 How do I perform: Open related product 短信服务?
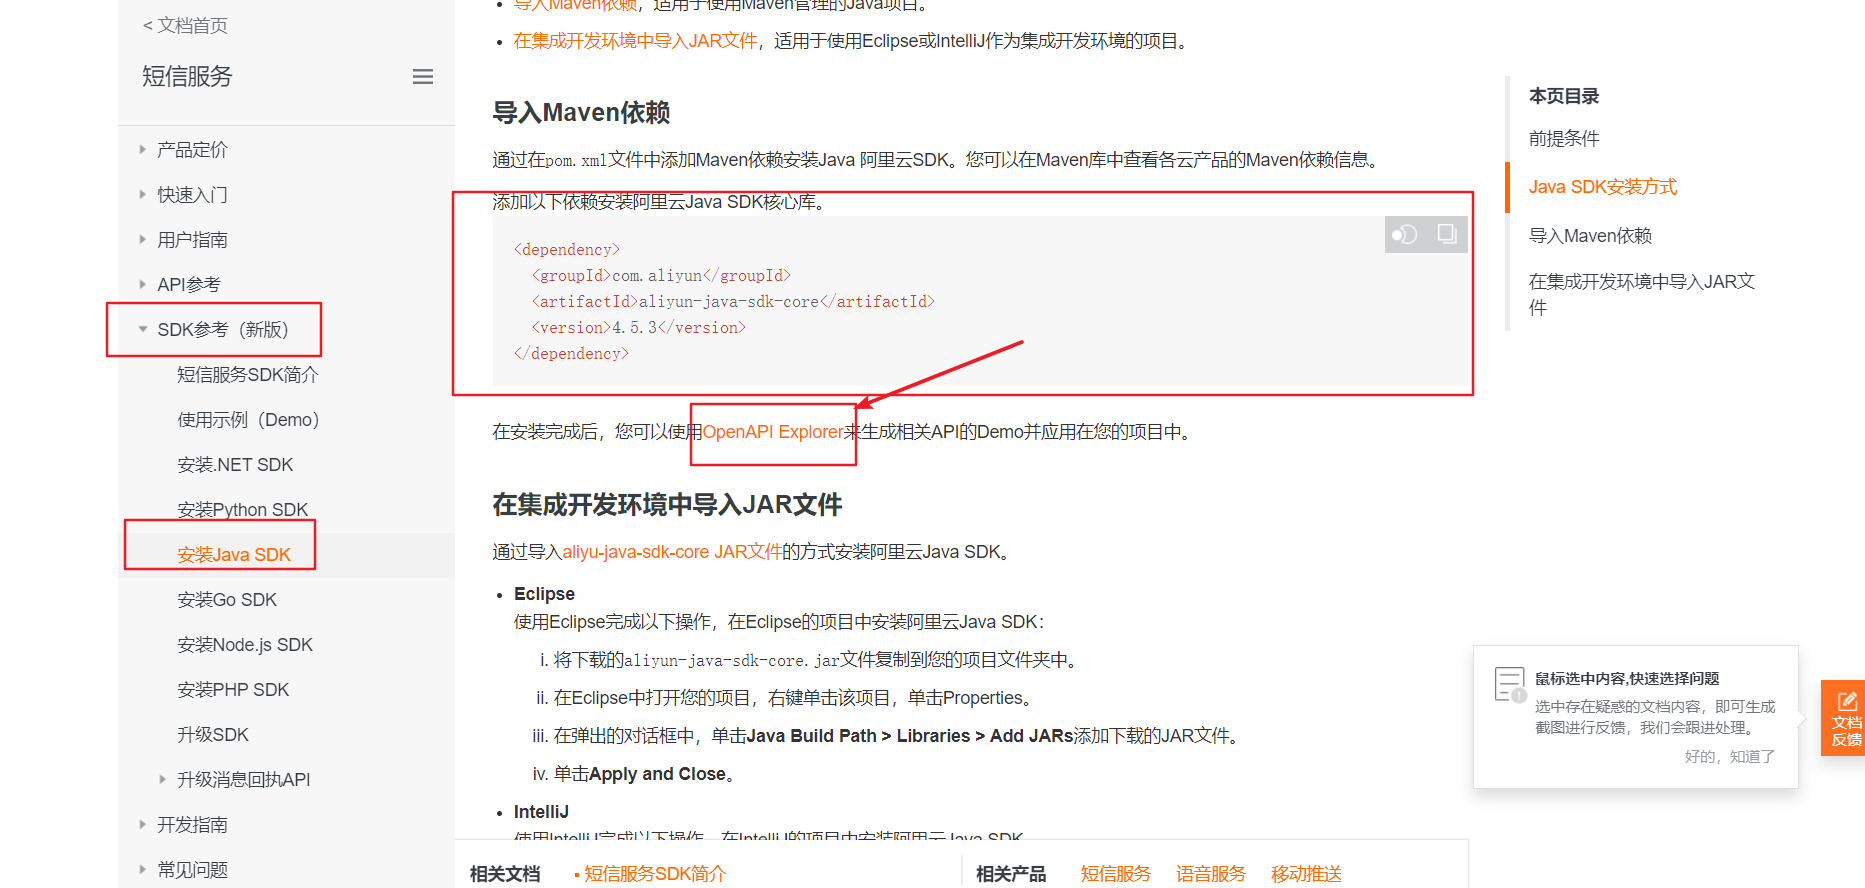point(1116,874)
